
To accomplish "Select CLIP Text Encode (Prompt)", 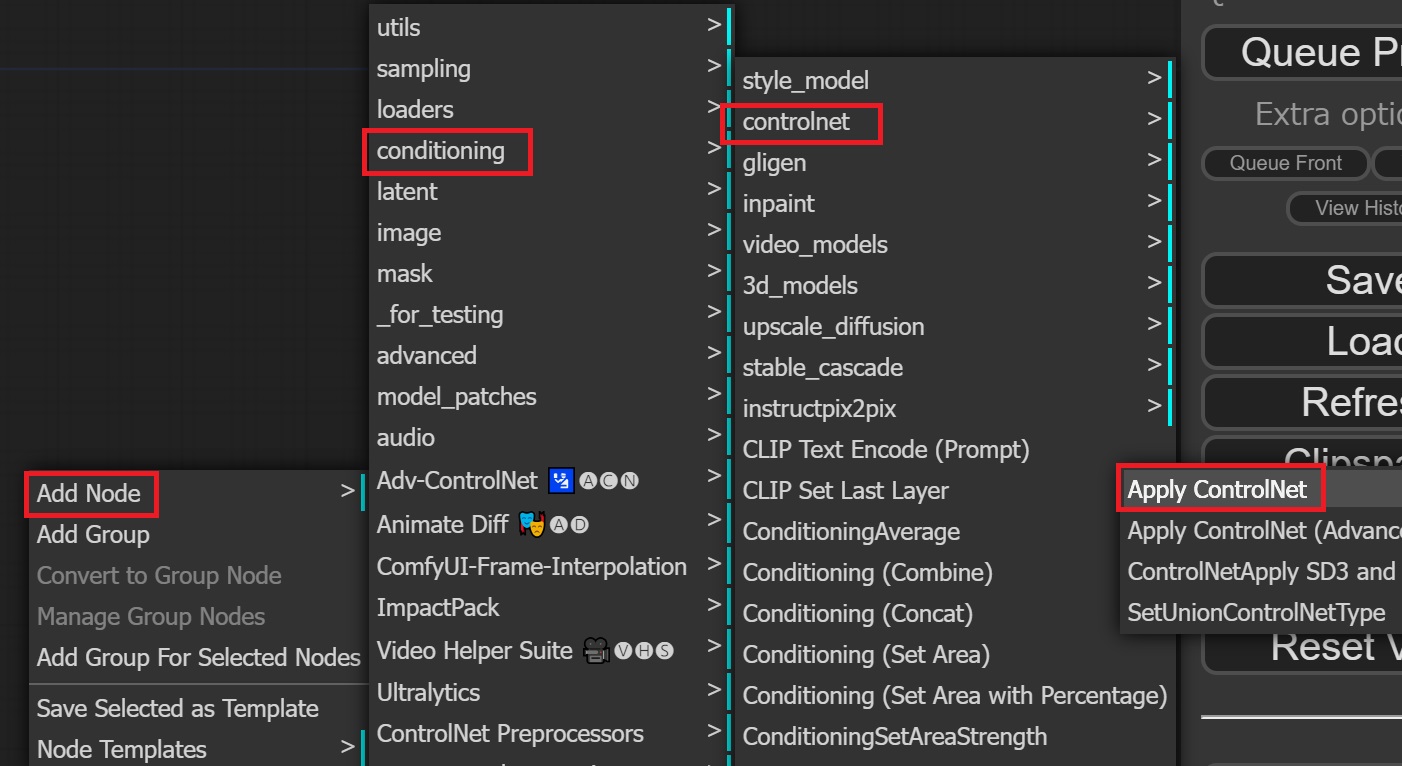I will pos(885,449).
